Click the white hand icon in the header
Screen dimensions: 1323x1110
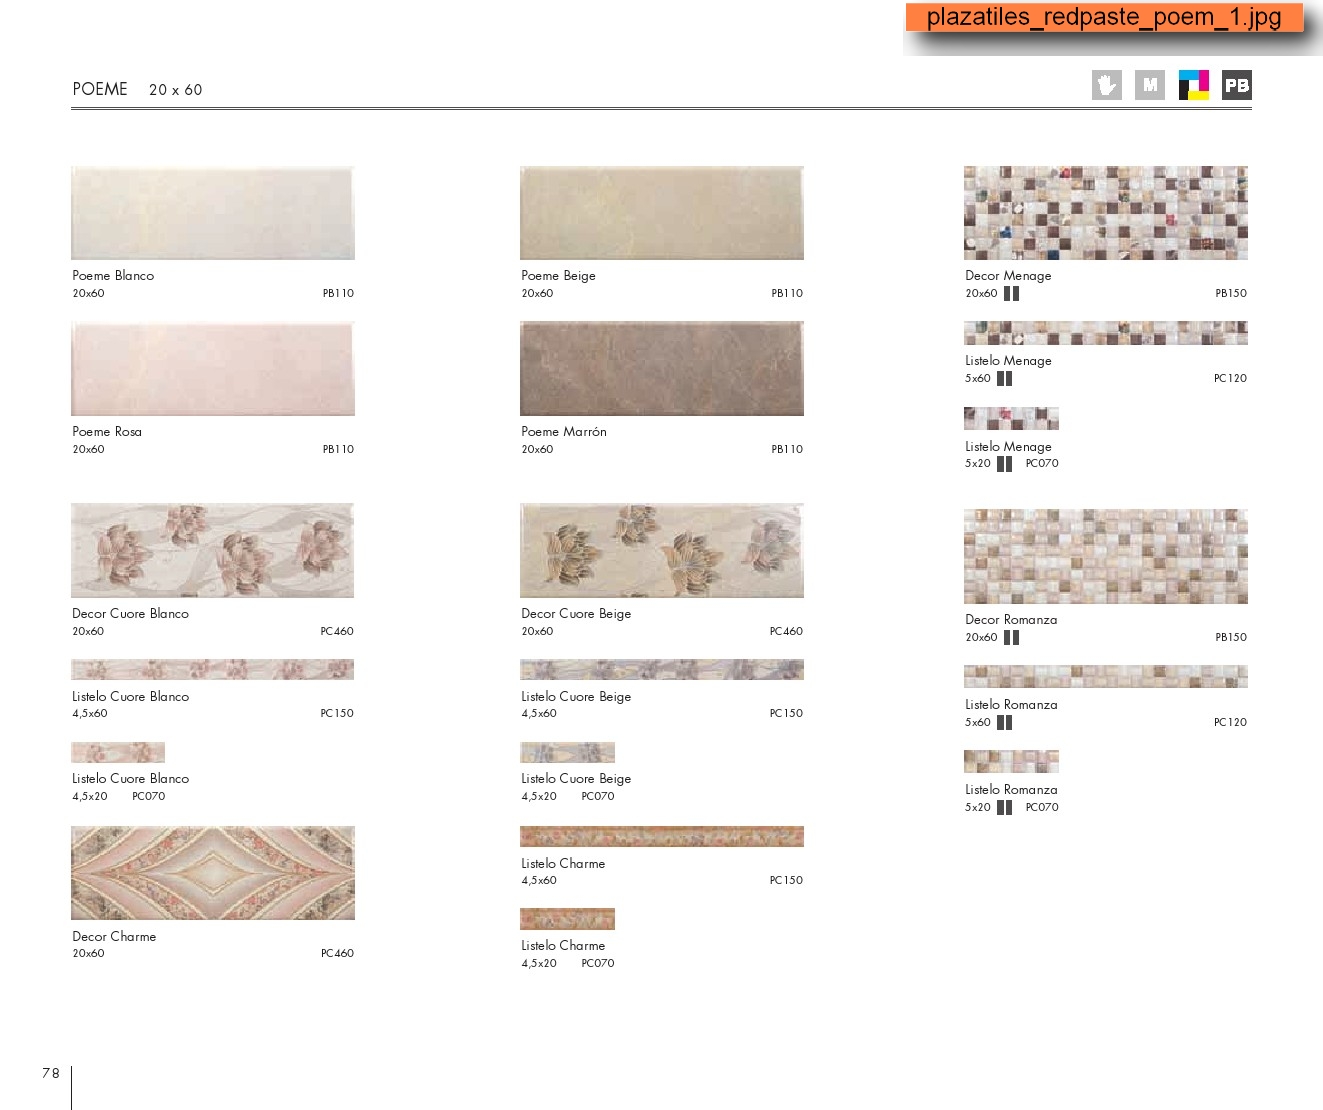(1106, 85)
